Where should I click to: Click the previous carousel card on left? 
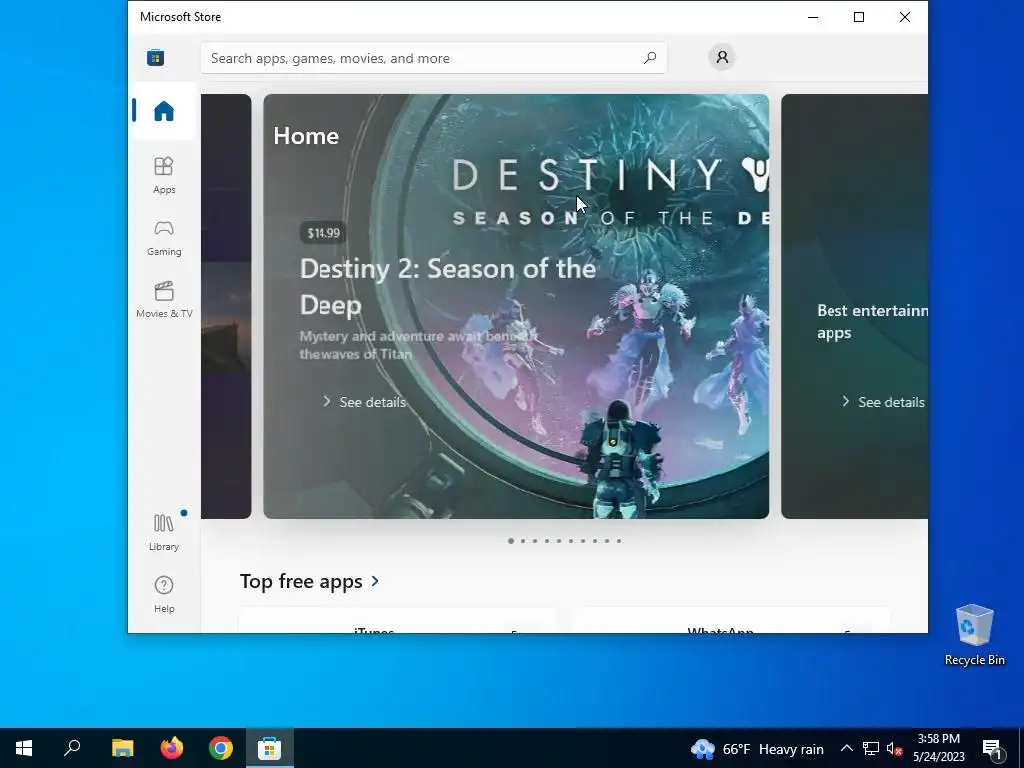tap(226, 306)
